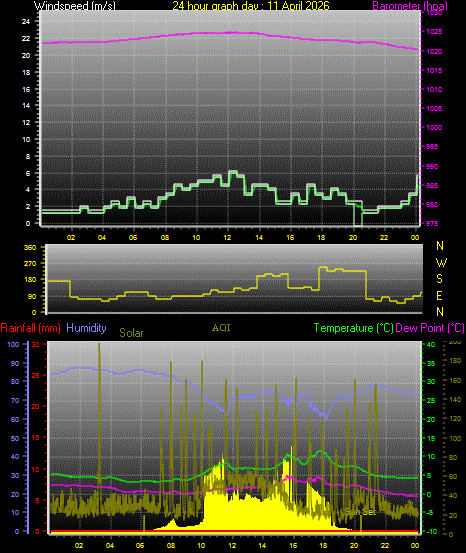Click the 90 humidity axis value

point(14,364)
